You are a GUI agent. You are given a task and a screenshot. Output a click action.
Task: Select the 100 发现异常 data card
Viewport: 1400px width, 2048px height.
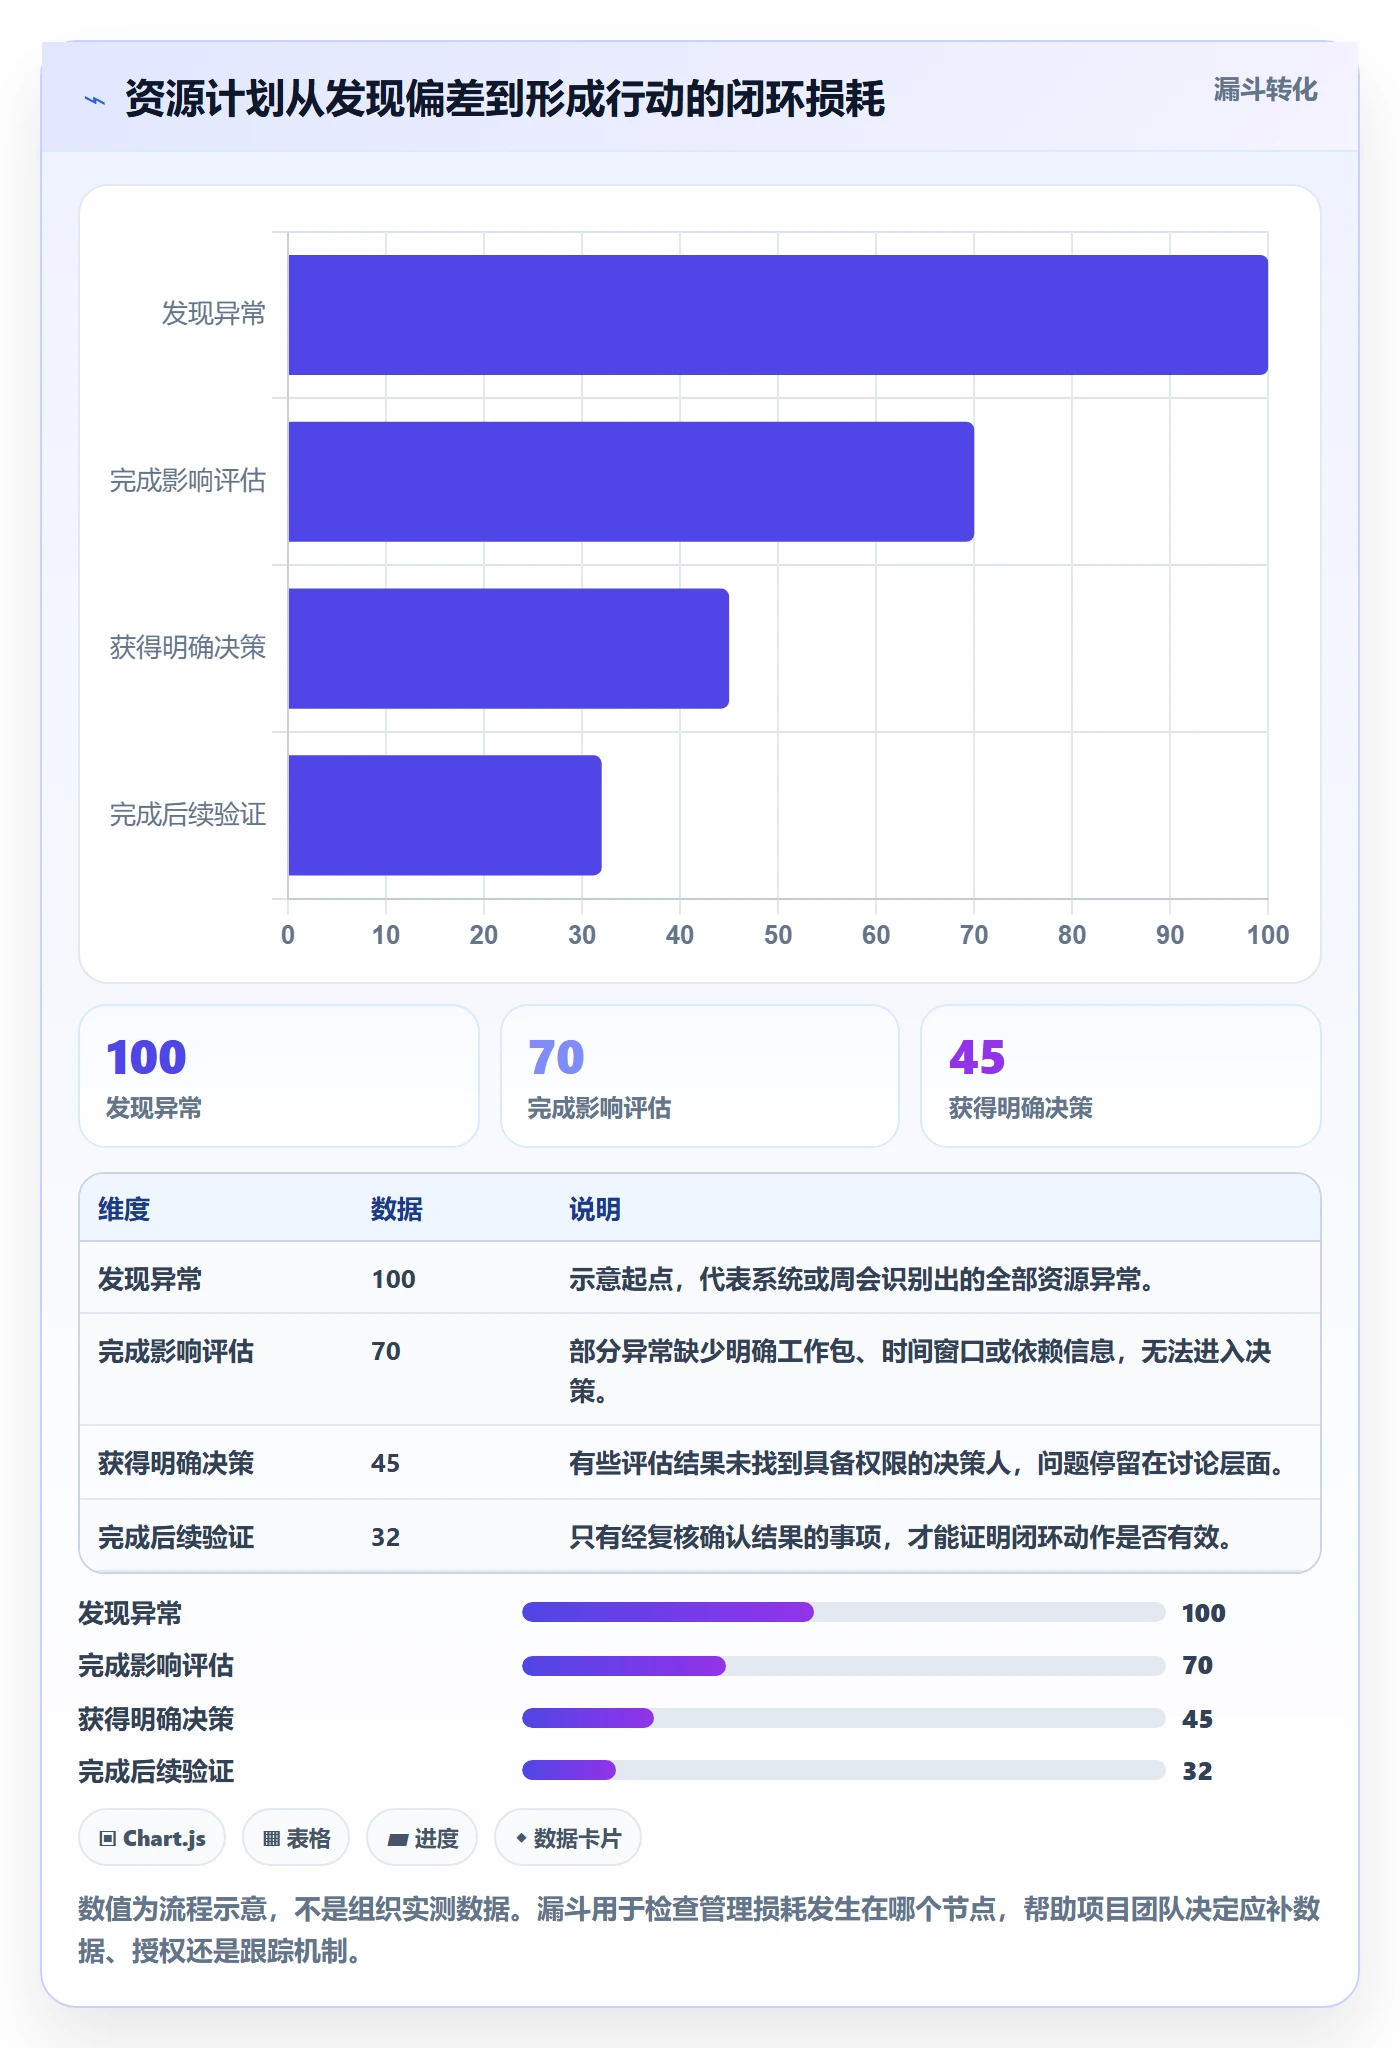(x=279, y=1076)
